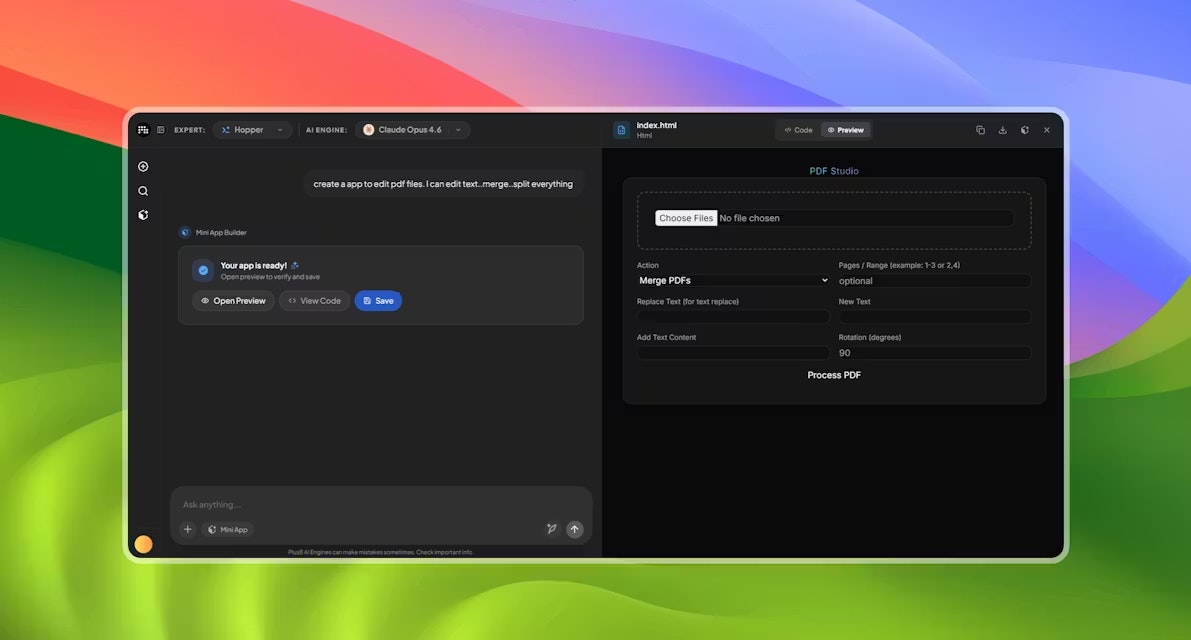Send message with the up arrow button
Screen dimensions: 1191x640
coord(574,529)
